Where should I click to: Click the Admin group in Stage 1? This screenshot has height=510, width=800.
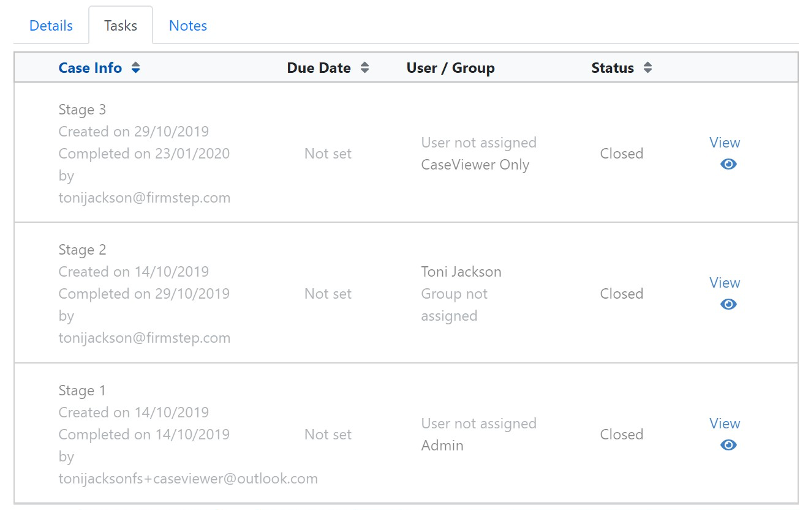pos(442,445)
